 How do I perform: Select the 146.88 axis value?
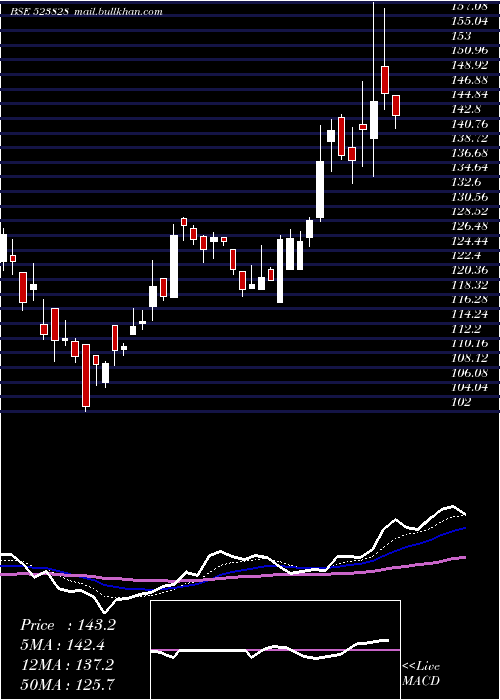pos(469,80)
